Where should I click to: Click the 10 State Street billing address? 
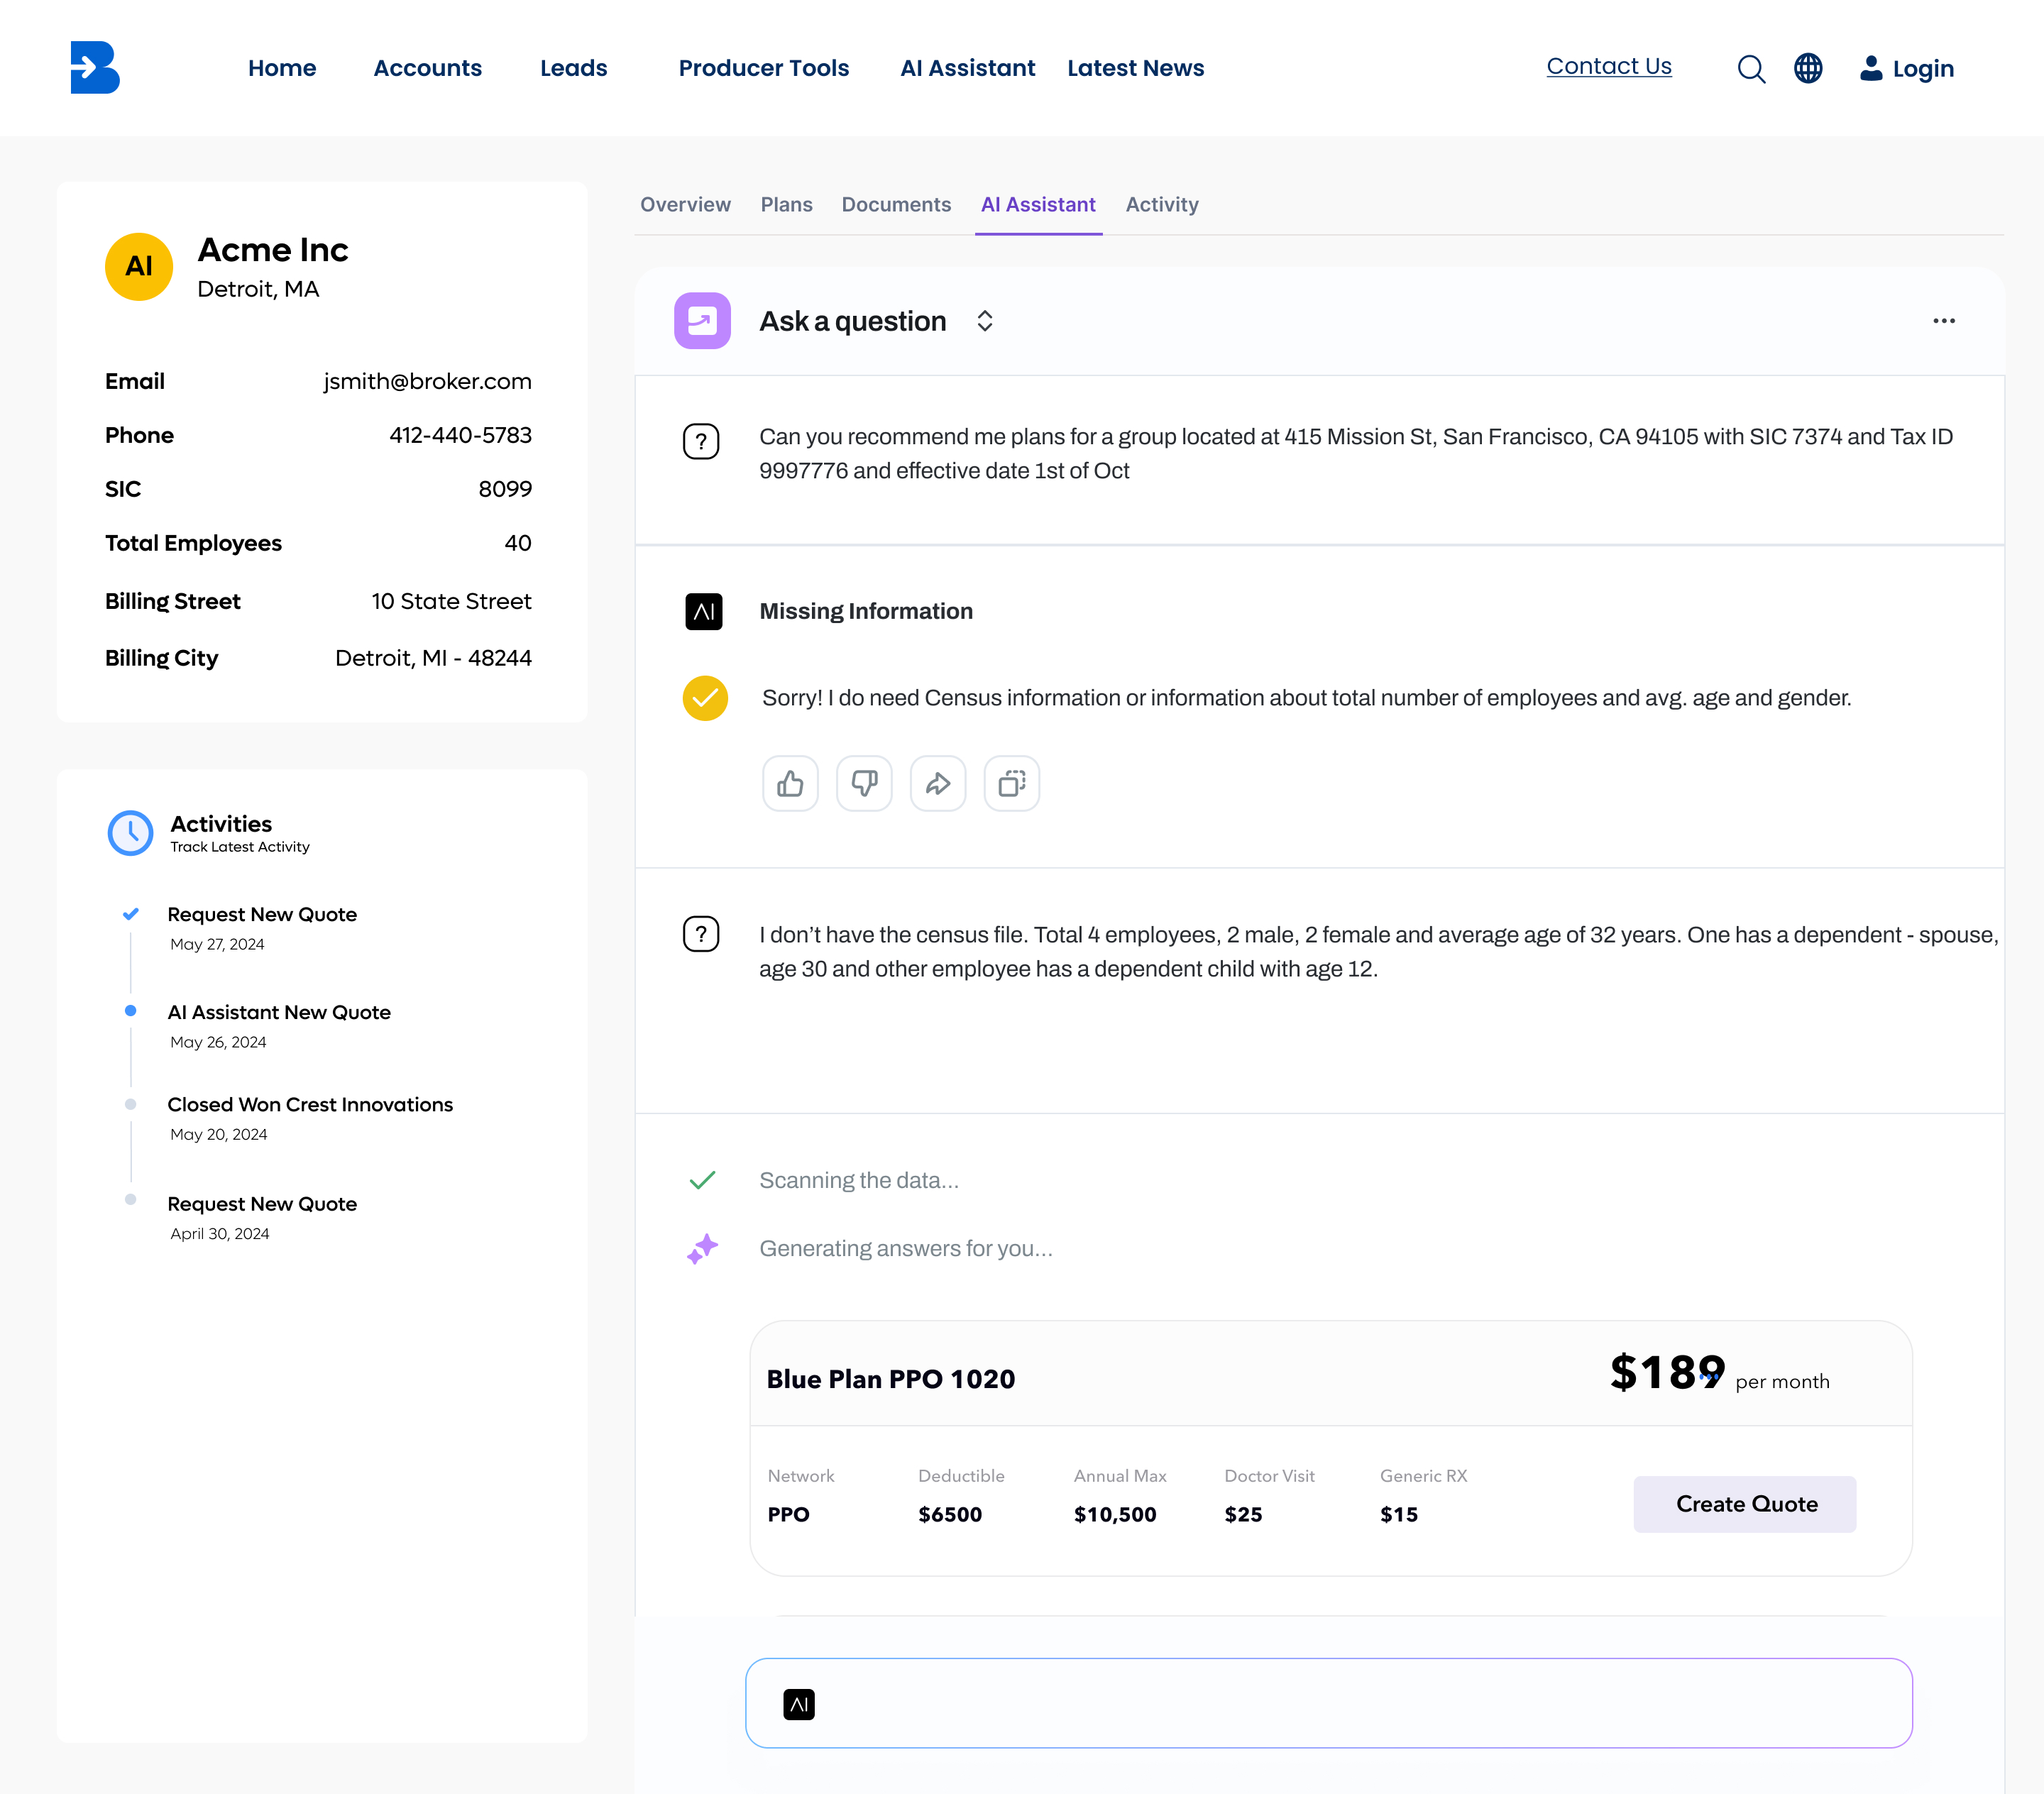click(452, 601)
